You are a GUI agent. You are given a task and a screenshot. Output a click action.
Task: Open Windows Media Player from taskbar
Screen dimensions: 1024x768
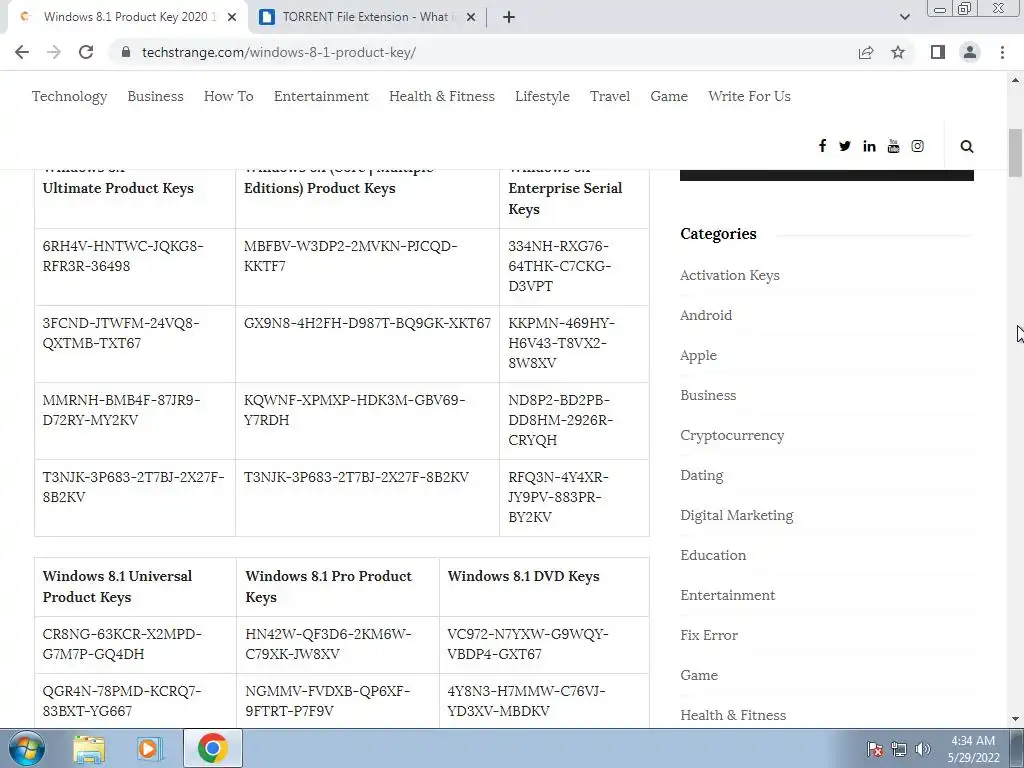(149, 749)
